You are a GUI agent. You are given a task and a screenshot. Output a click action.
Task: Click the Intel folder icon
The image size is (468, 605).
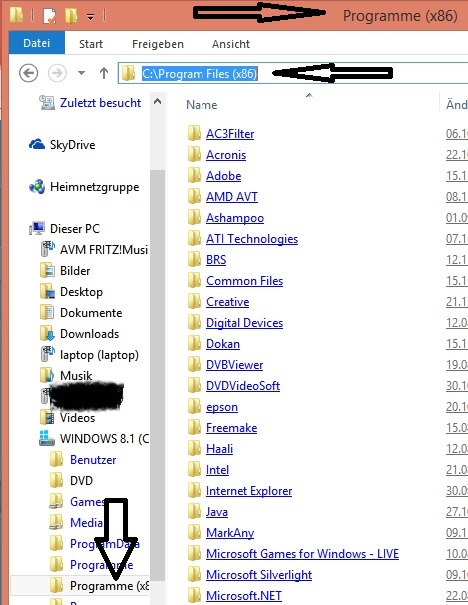[x=194, y=470]
